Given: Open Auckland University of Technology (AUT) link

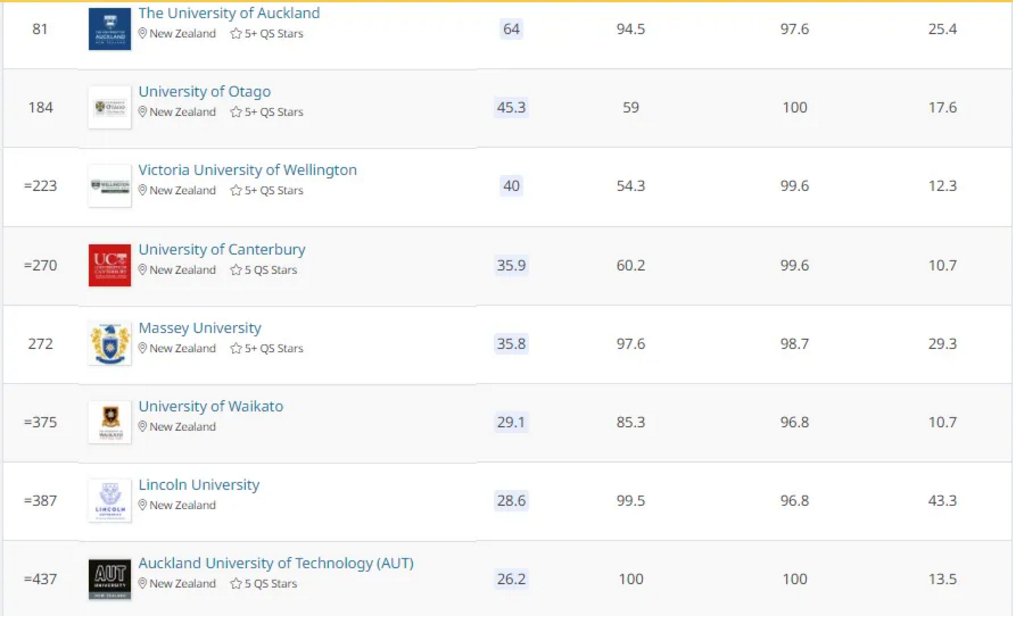Looking at the screenshot, I should click(x=276, y=563).
